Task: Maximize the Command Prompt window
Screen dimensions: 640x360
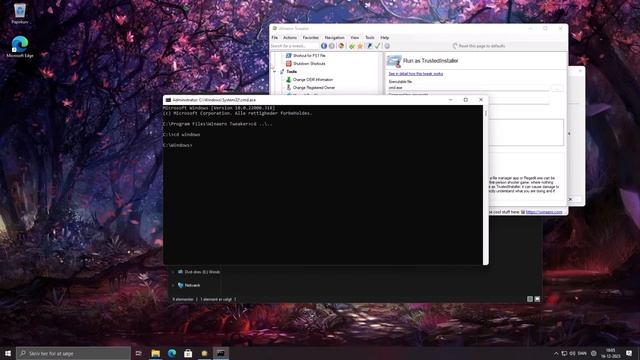Action: point(465,100)
